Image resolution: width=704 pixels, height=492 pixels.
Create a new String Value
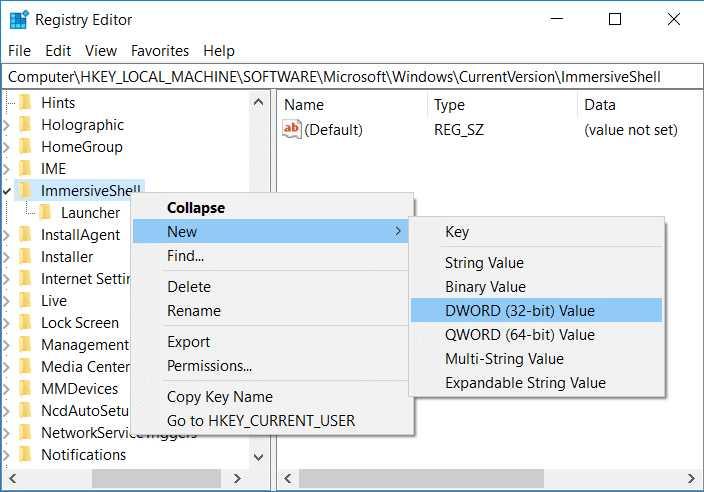(x=484, y=263)
